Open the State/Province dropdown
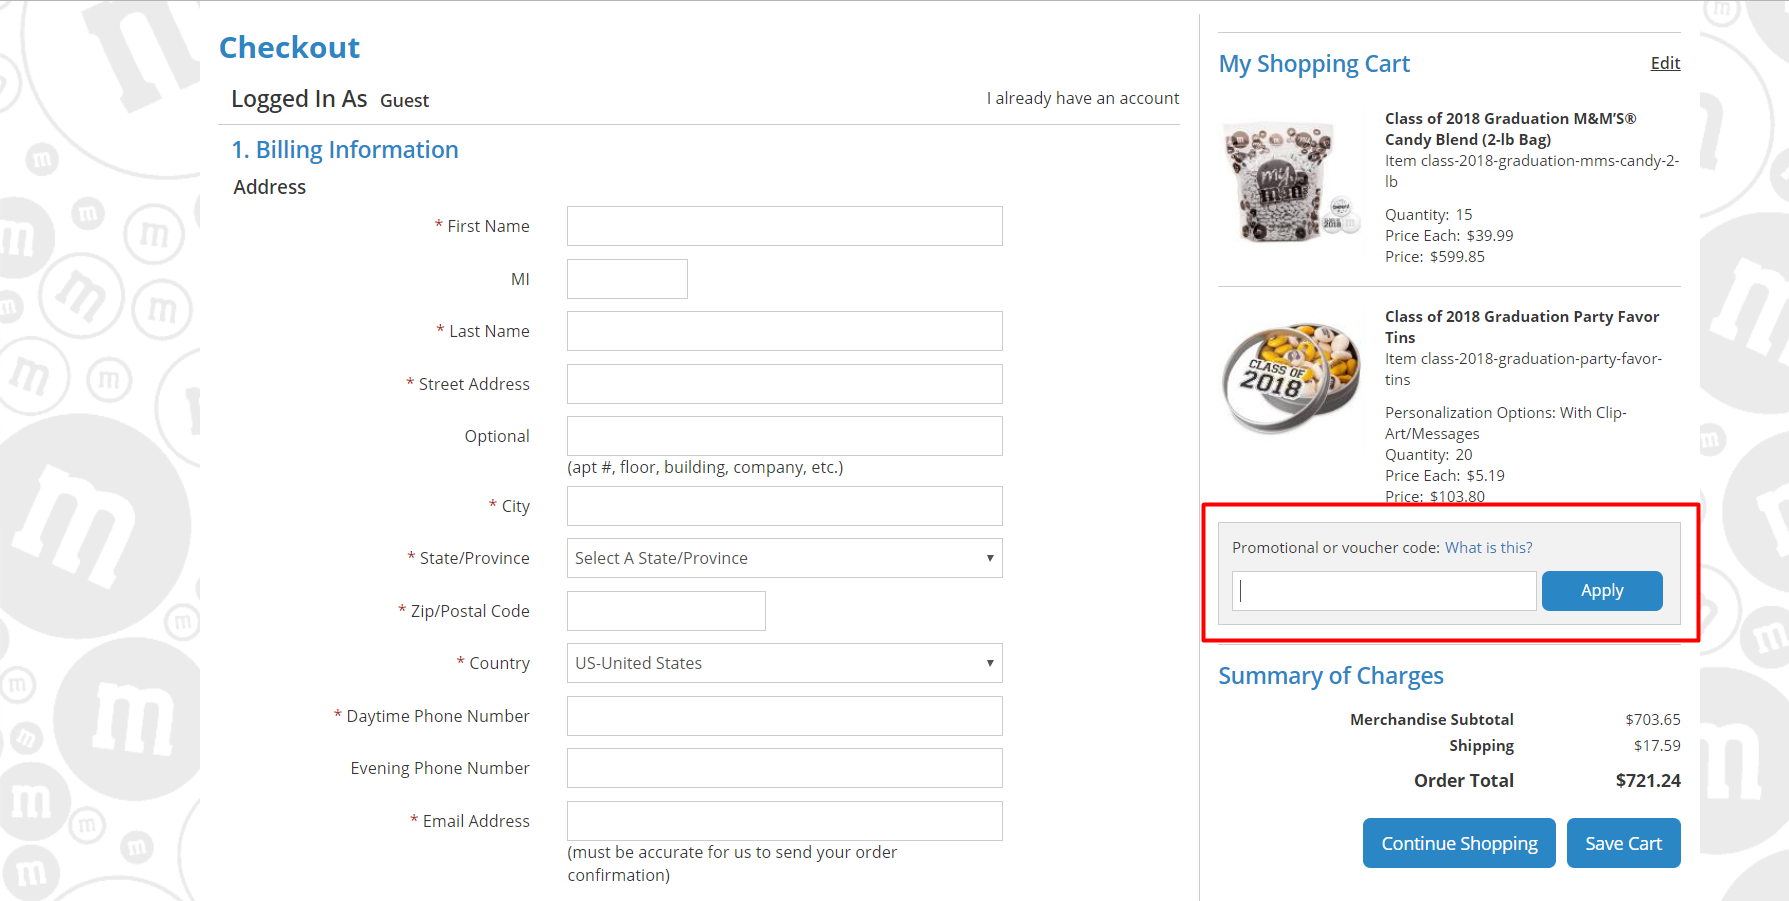Screen dimensions: 1789x901 point(784,558)
